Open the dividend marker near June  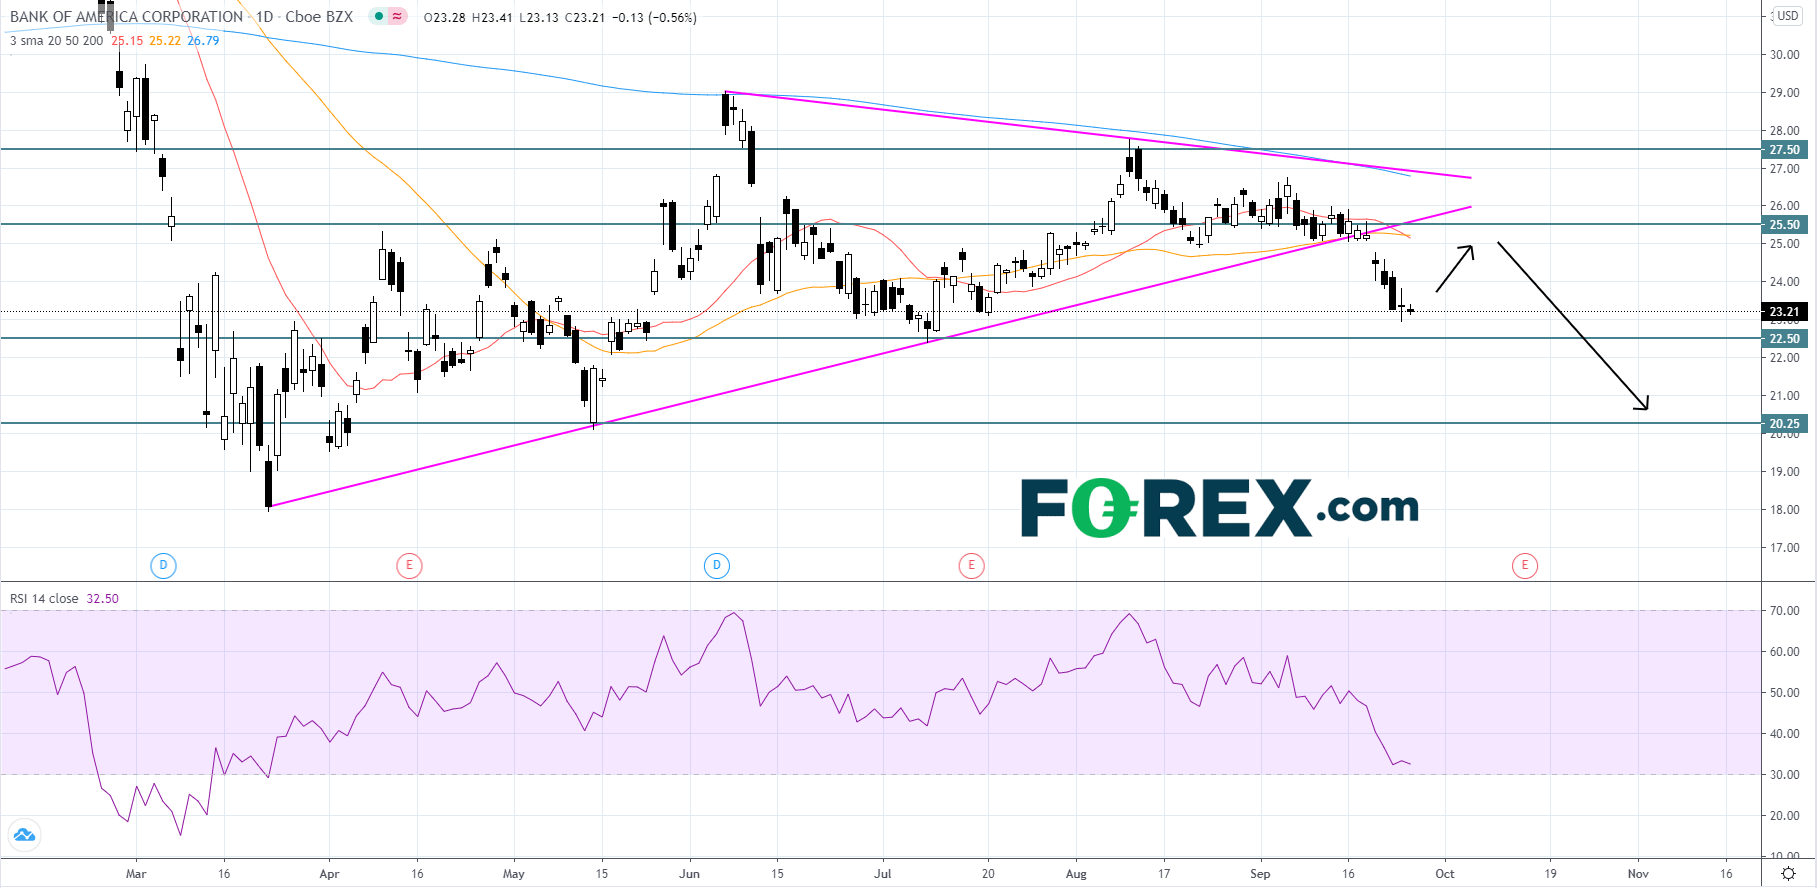point(716,566)
